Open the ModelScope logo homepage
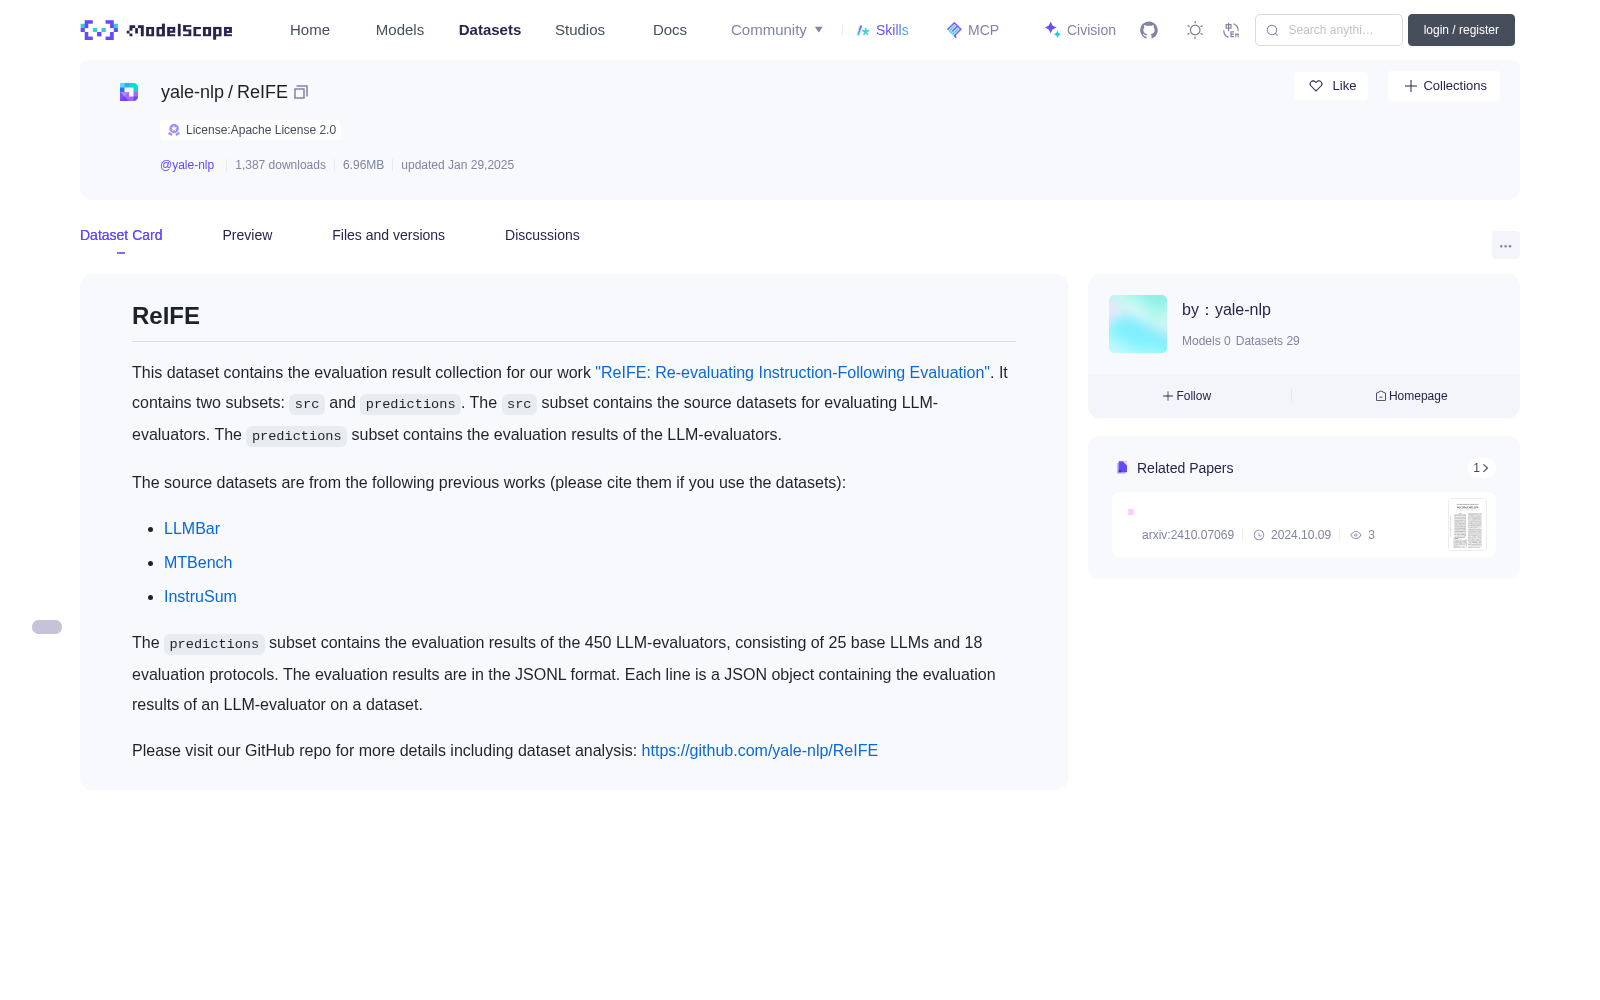1600x1000 pixels. click(x=156, y=30)
